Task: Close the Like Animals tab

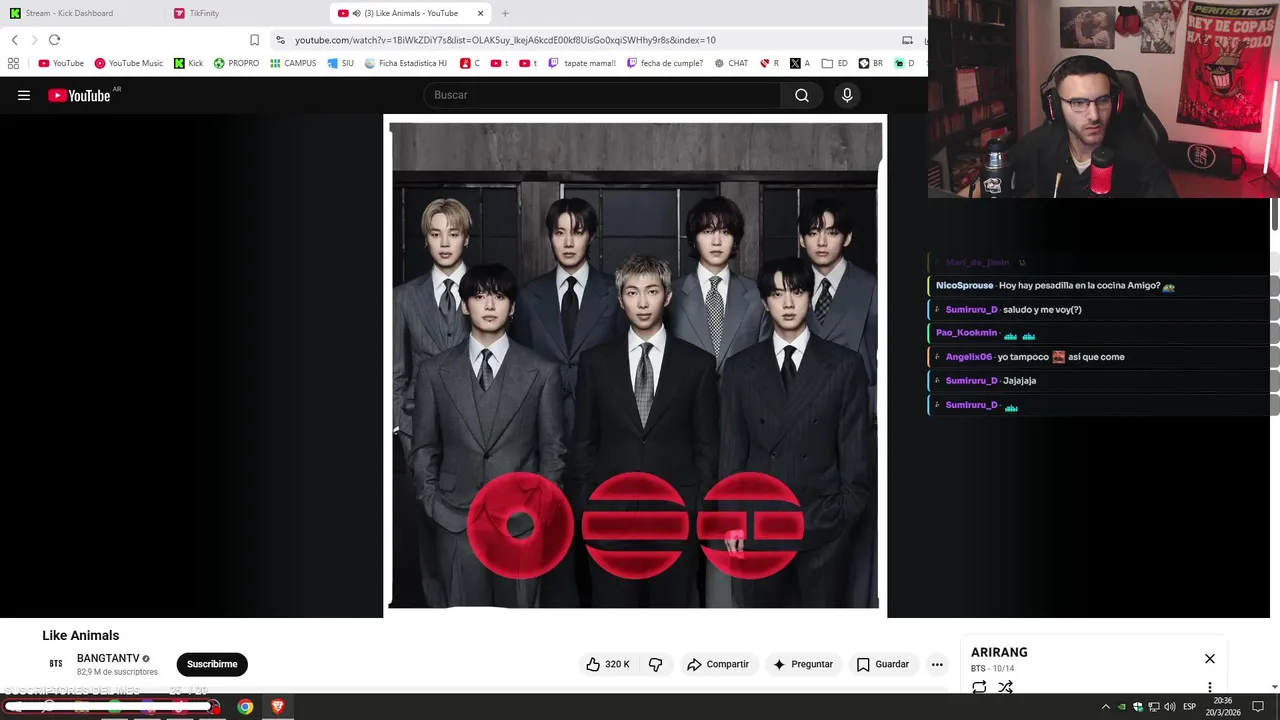Action: 480,13
